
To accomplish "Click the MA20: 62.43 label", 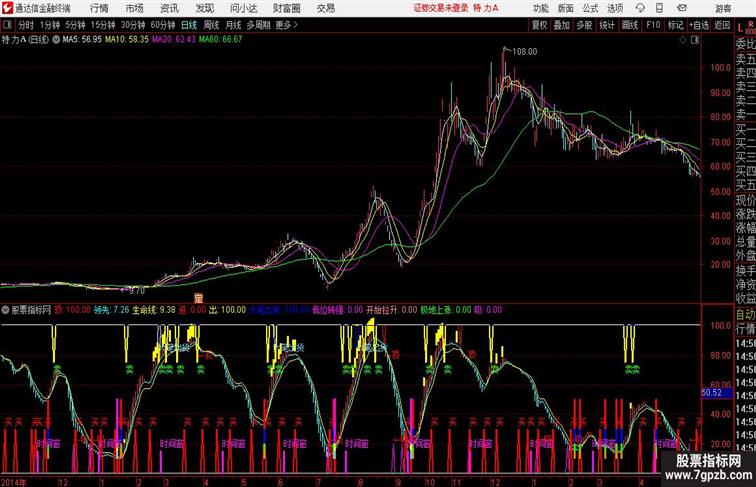I will tap(174, 40).
